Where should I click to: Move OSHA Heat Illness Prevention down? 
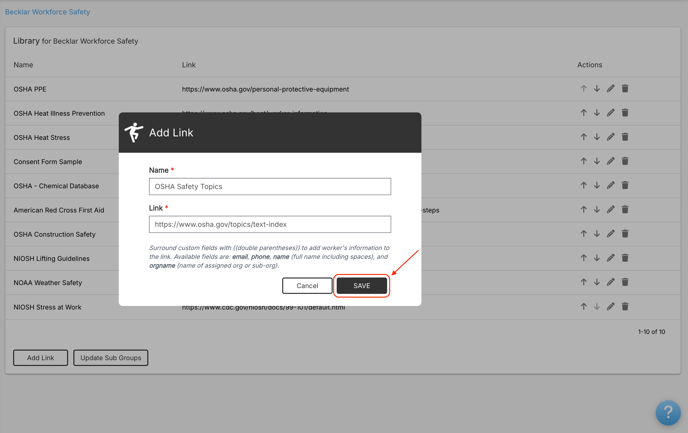(597, 113)
